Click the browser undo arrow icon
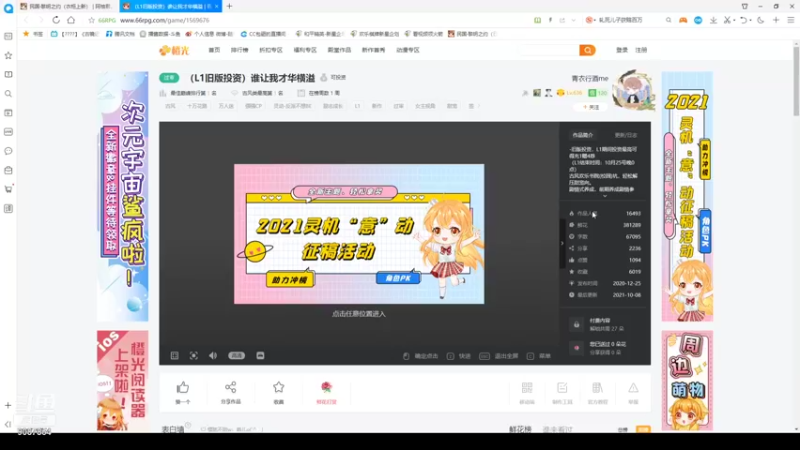Image resolution: width=800 pixels, height=450 pixels. point(743,20)
